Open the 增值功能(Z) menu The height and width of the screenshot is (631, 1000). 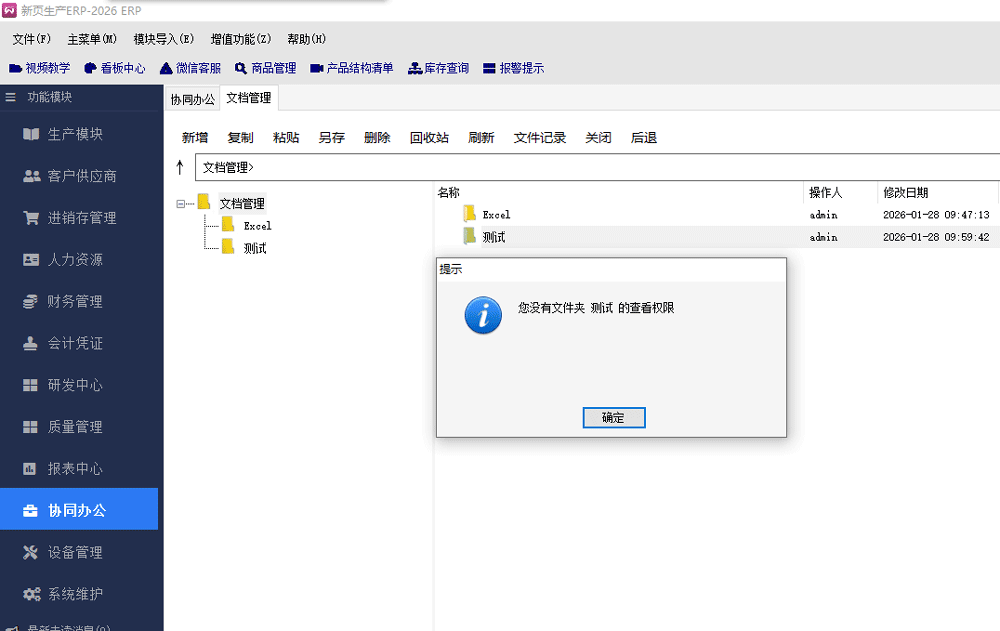tap(240, 39)
